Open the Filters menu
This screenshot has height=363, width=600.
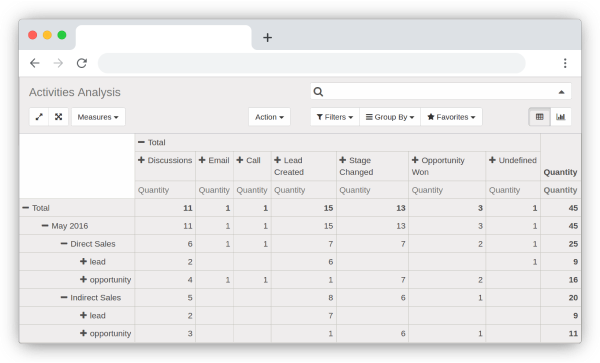tap(335, 117)
